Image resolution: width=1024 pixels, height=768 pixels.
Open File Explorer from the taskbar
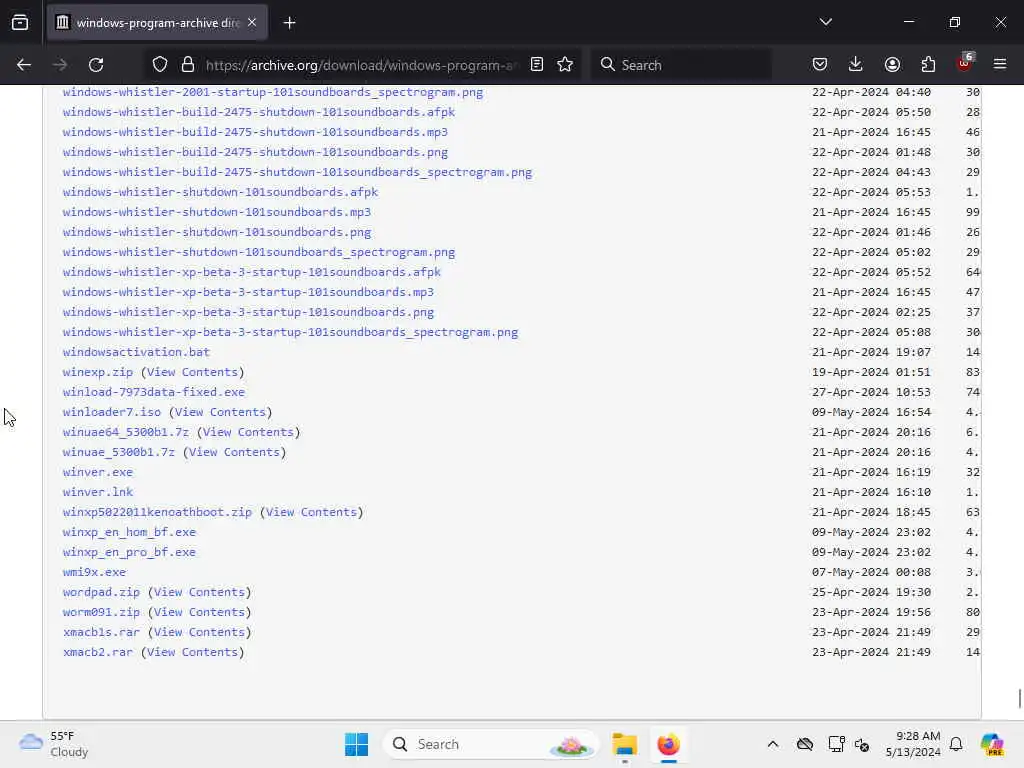point(624,744)
